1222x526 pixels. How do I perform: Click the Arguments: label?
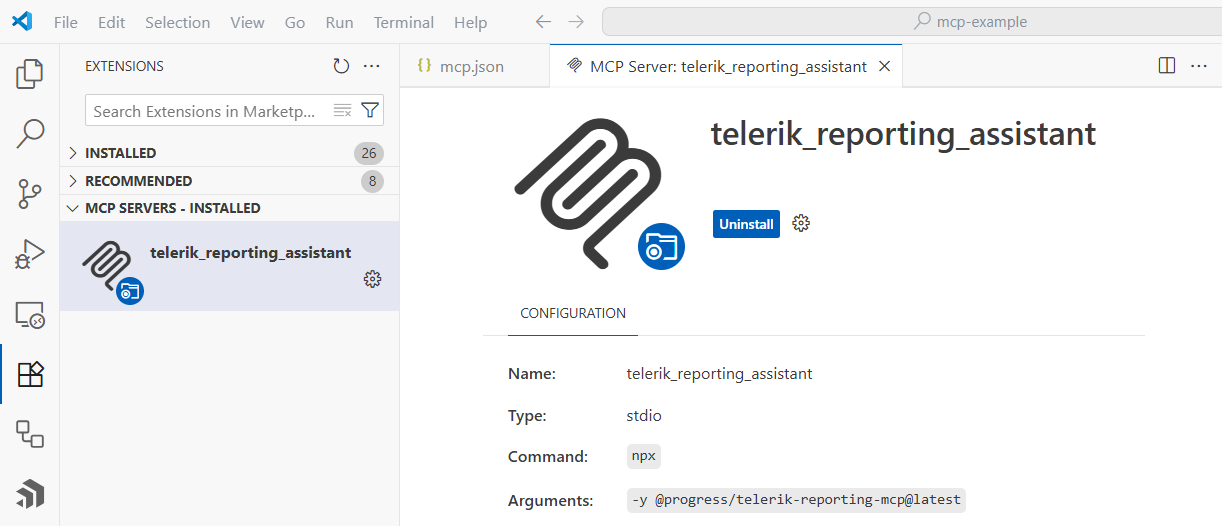click(550, 500)
